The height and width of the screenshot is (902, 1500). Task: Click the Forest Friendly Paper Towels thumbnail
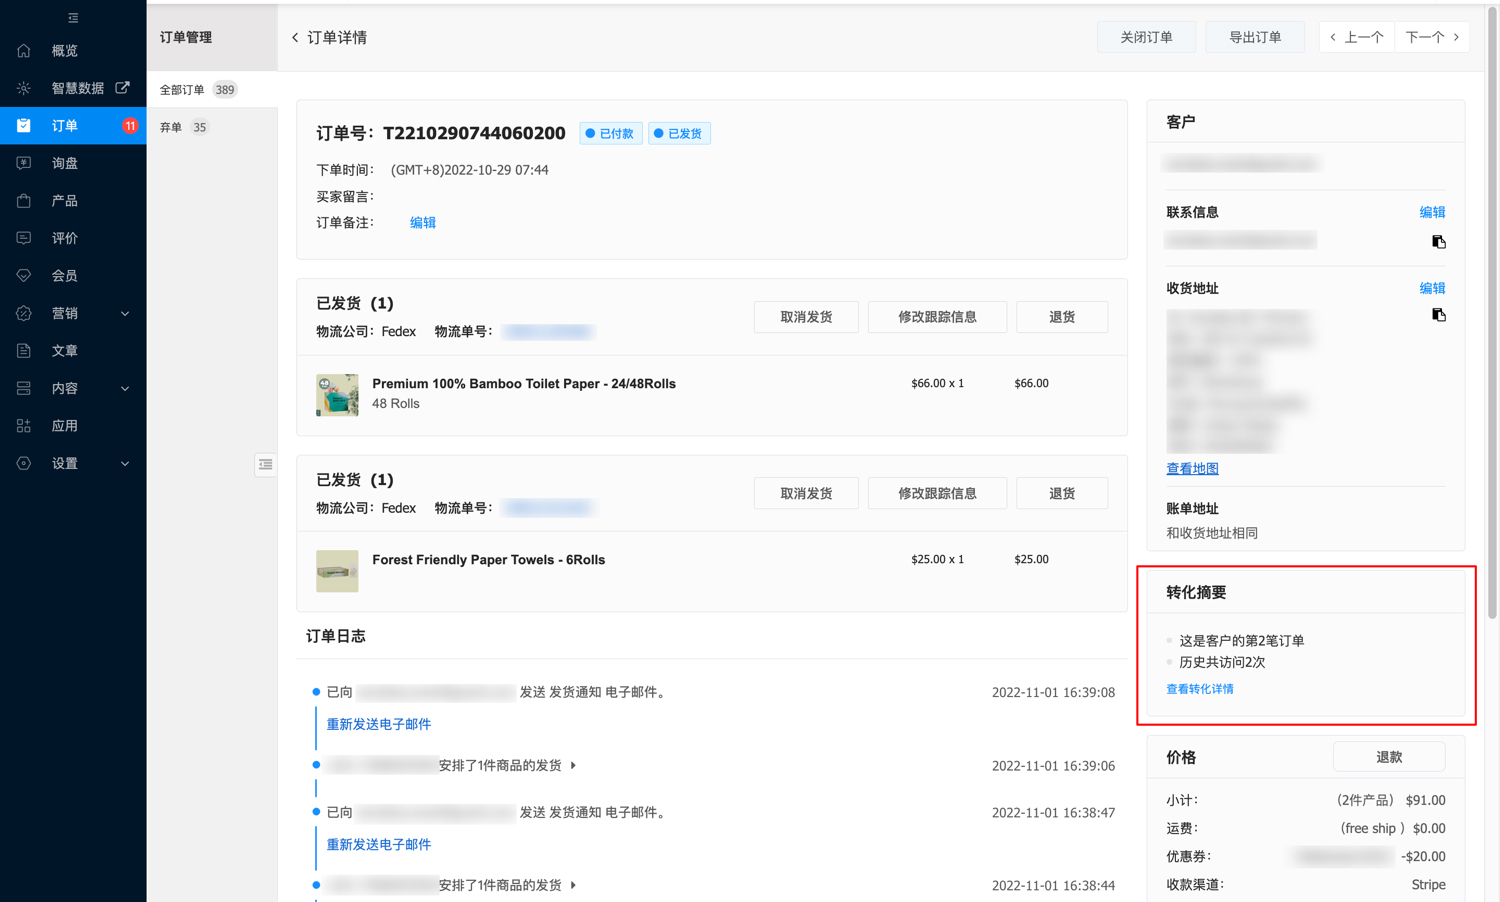337,571
